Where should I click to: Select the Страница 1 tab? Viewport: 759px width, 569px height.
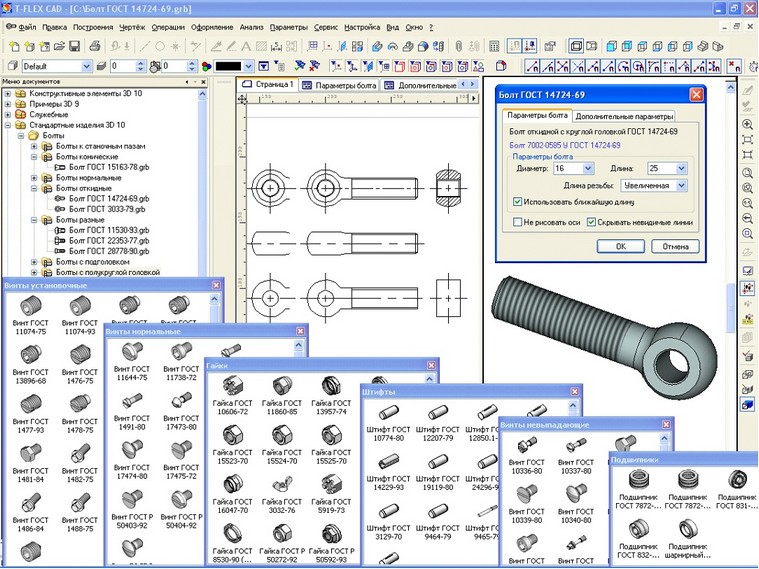point(268,84)
